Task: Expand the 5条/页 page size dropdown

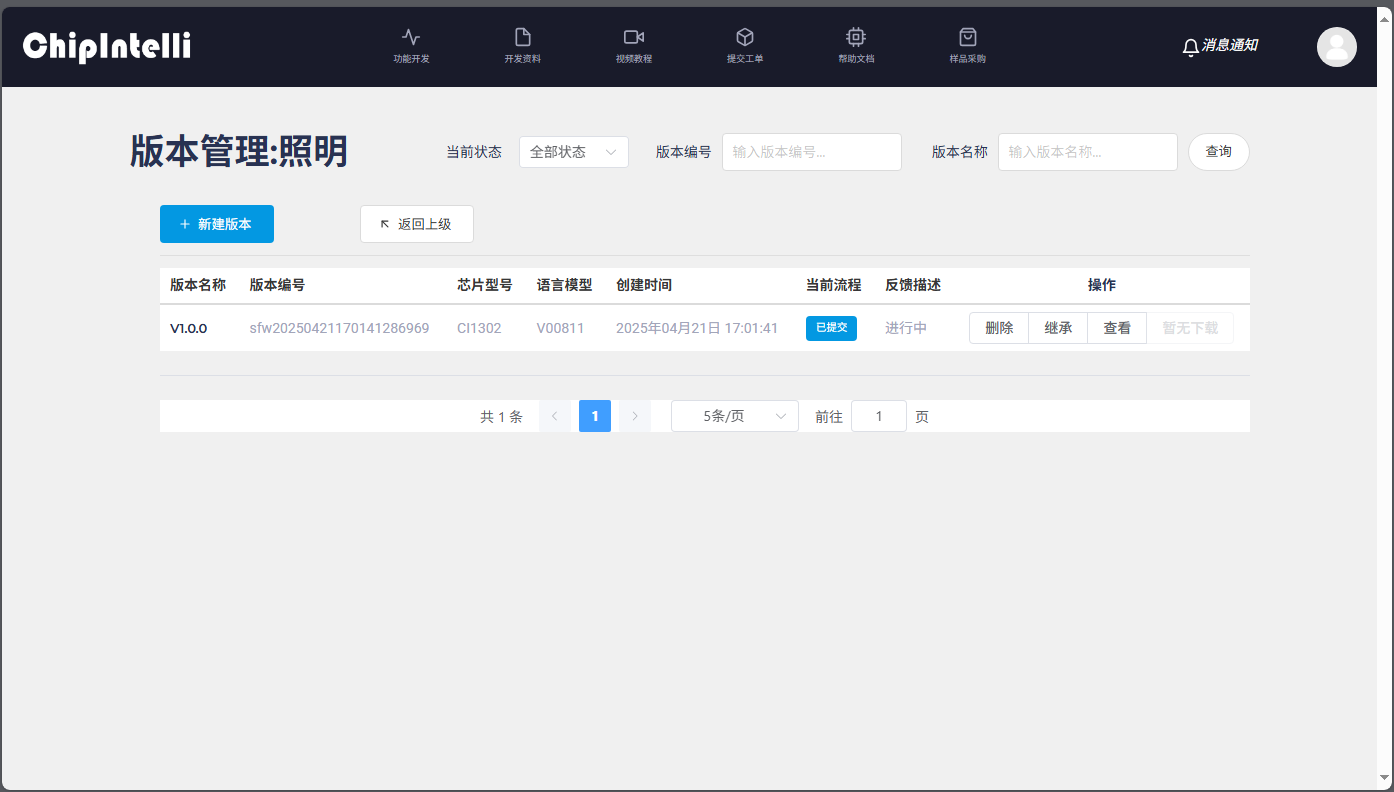Action: point(735,416)
